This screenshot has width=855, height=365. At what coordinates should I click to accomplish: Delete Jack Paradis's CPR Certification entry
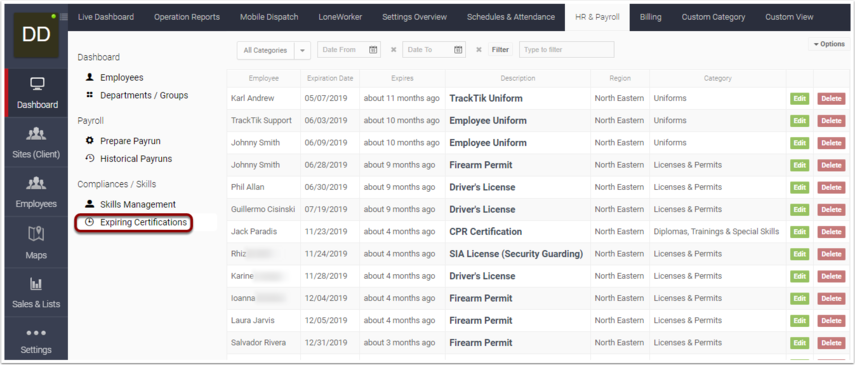pos(831,232)
